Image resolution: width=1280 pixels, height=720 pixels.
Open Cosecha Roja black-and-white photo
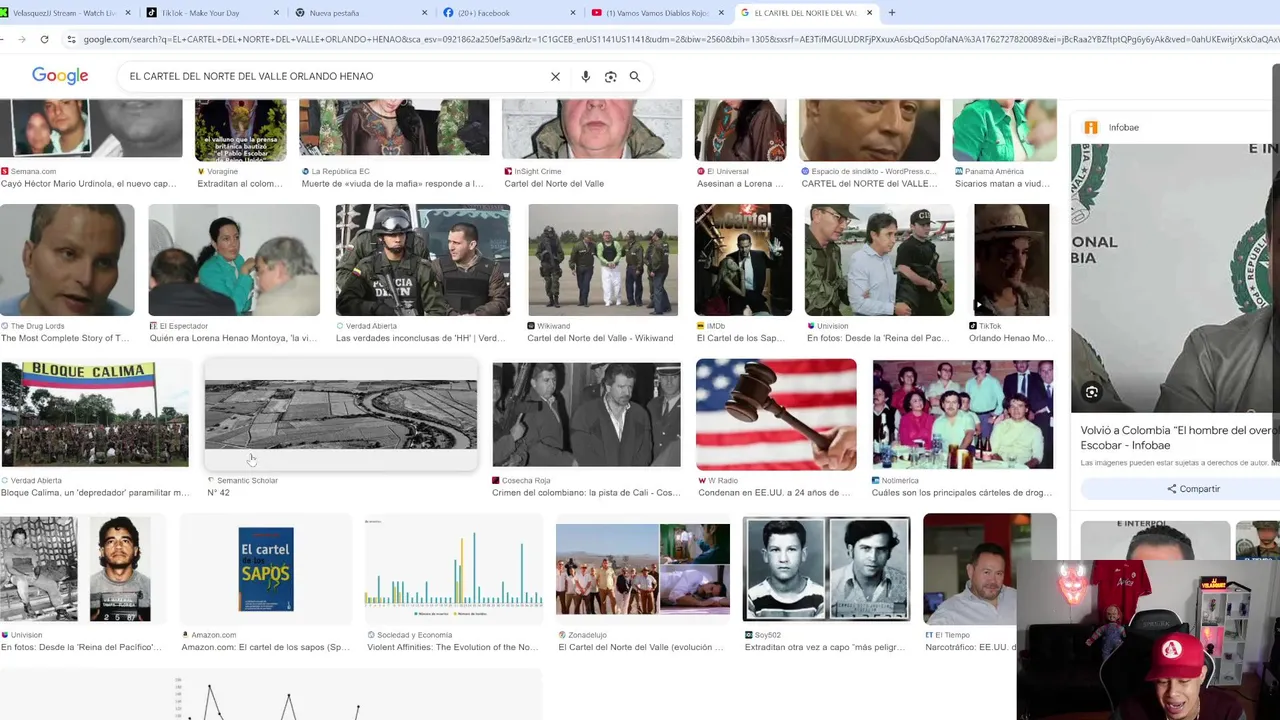click(x=586, y=414)
